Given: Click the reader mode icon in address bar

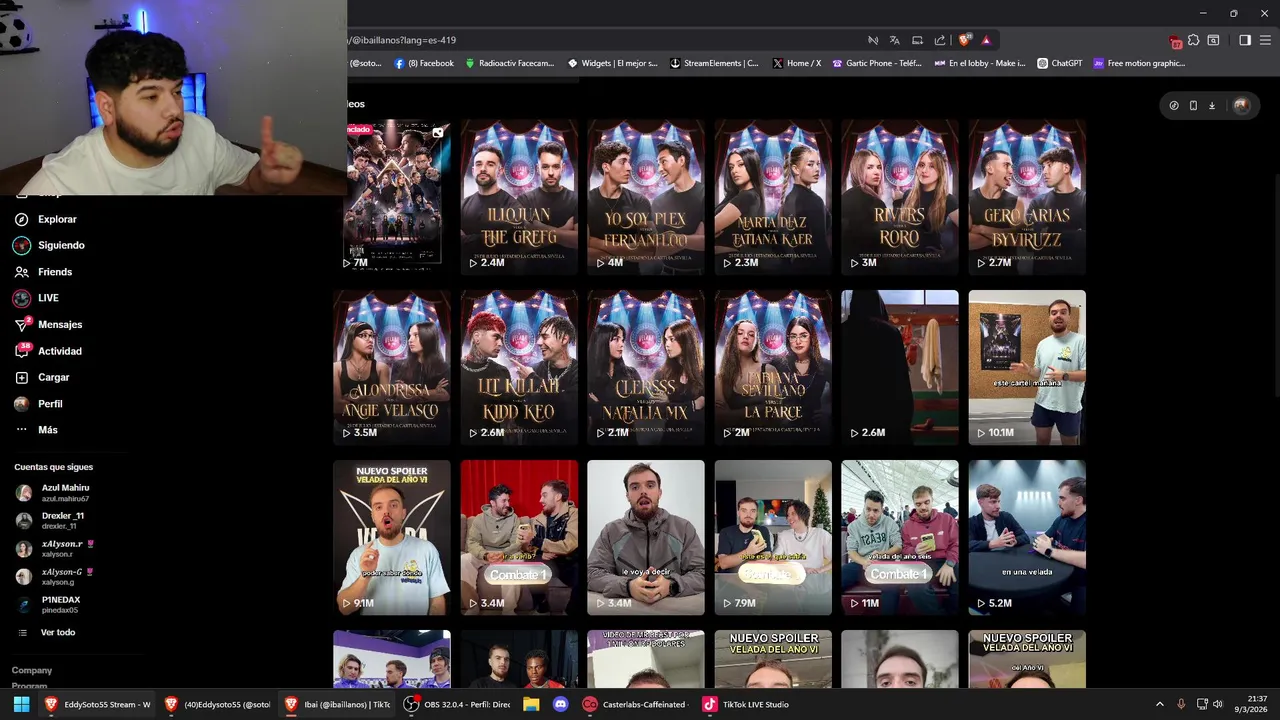Looking at the screenshot, I should [873, 40].
